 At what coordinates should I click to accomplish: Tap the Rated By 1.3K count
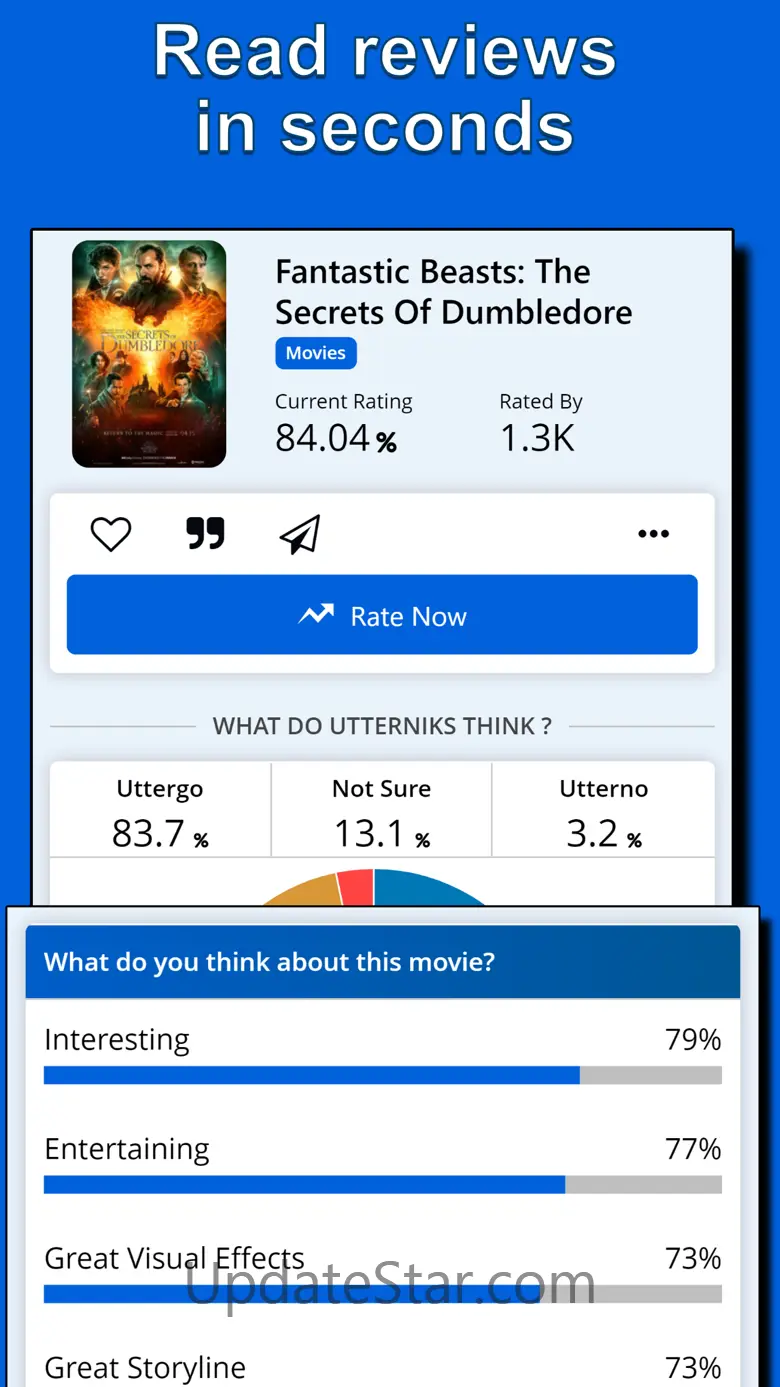(537, 438)
